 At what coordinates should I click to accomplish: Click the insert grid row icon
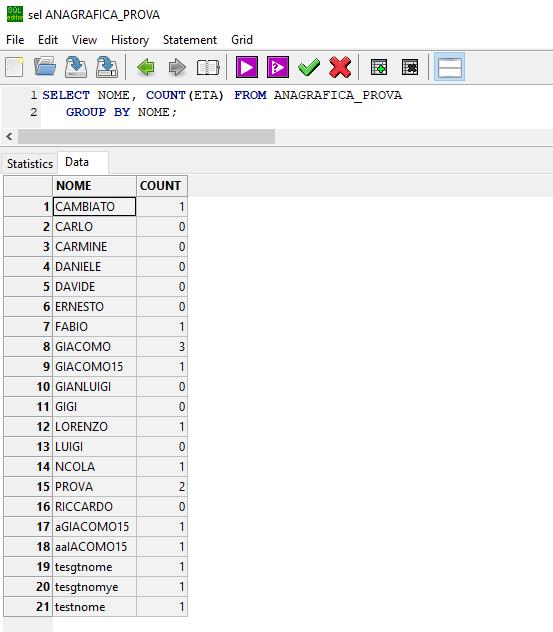pyautogui.click(x=379, y=67)
